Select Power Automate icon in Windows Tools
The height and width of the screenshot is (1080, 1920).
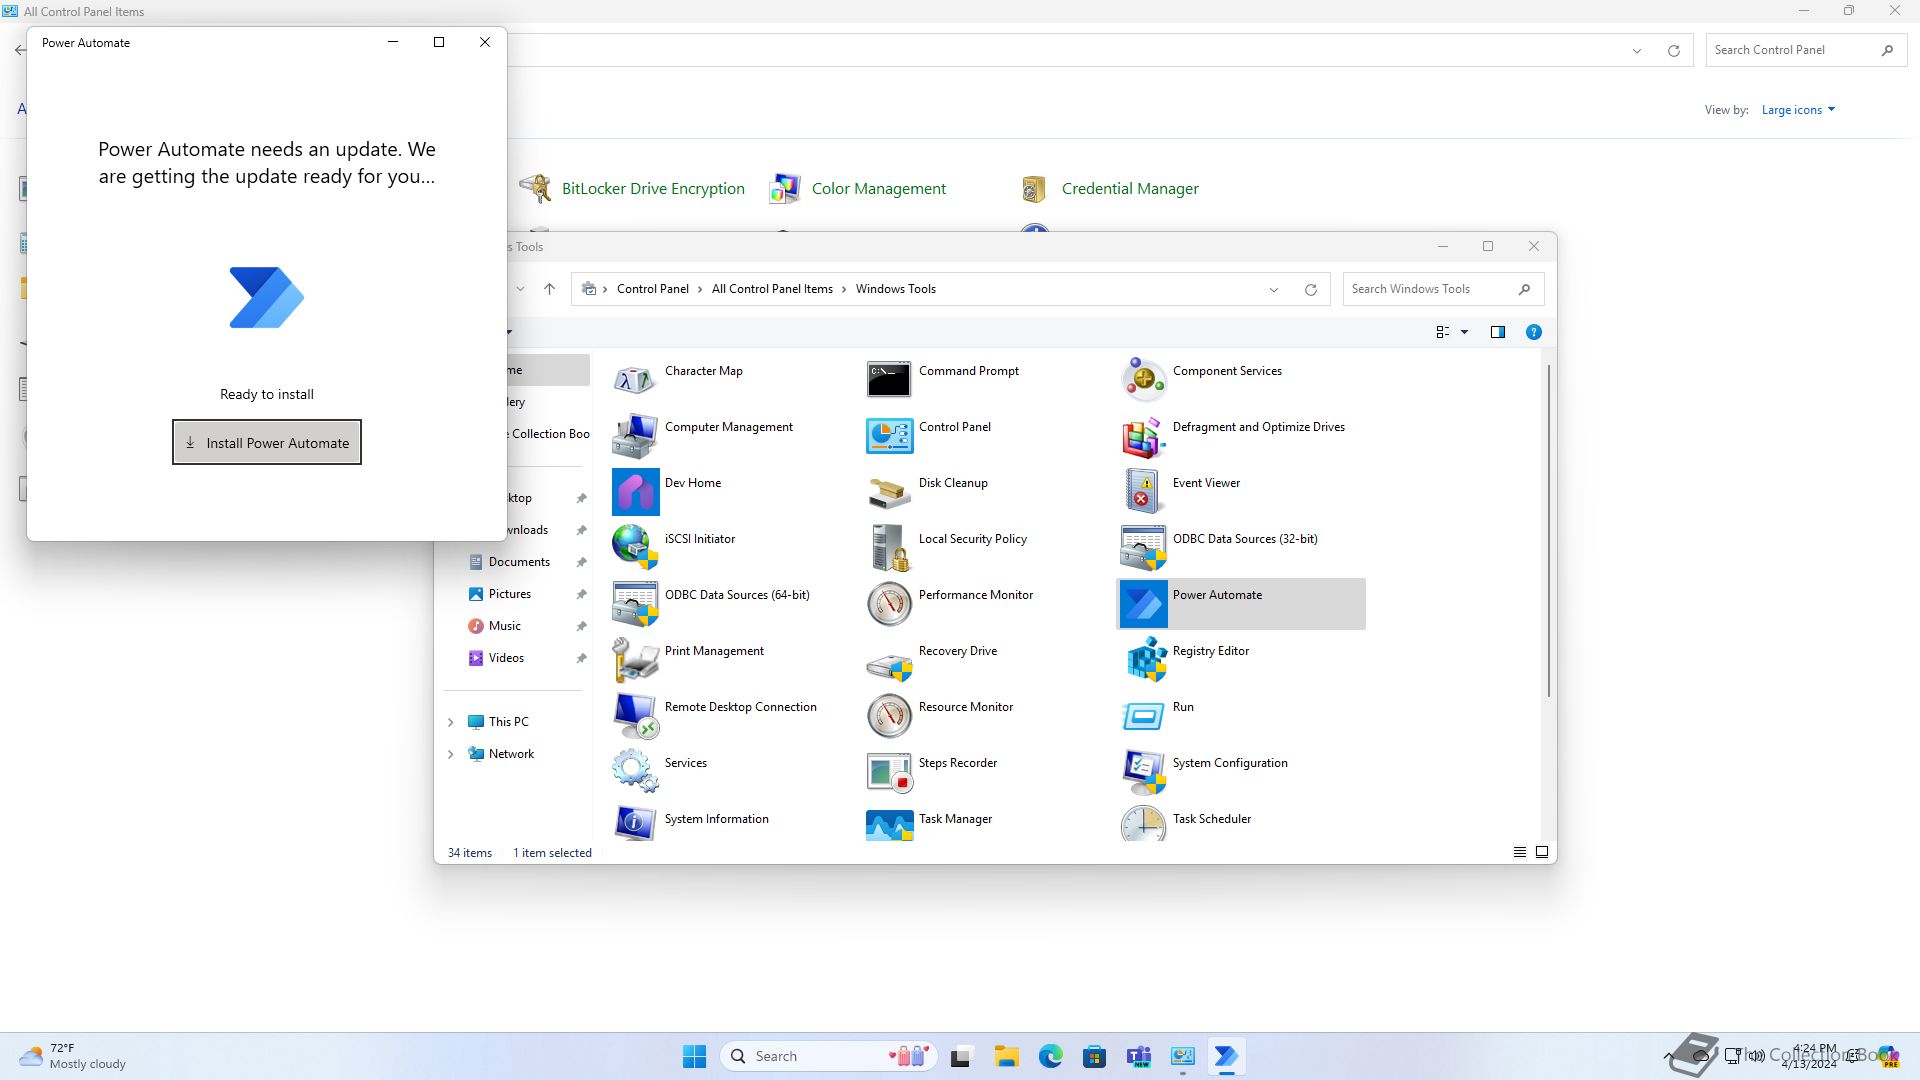1143,603
